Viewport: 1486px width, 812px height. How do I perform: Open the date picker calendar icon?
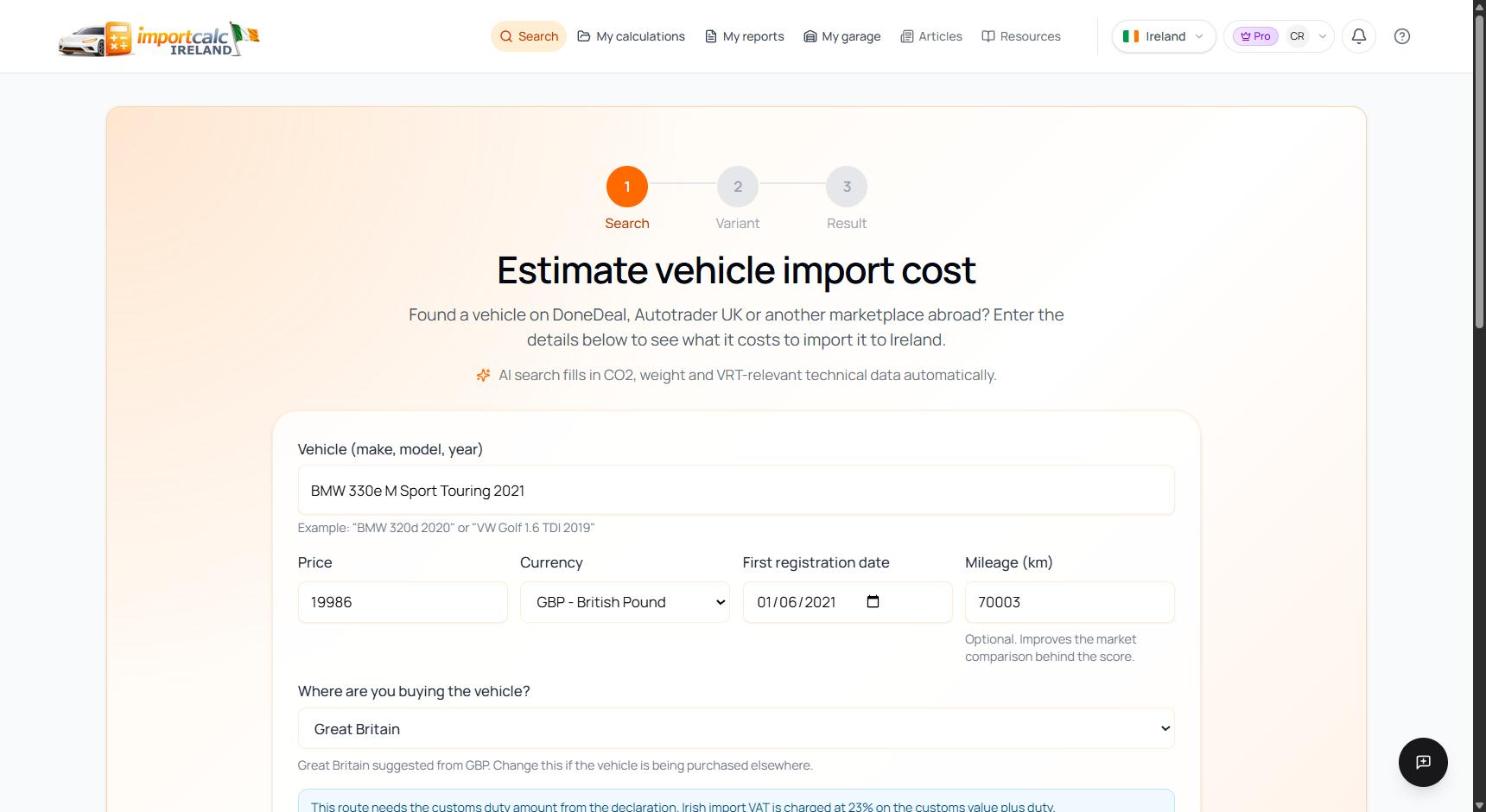pos(873,601)
